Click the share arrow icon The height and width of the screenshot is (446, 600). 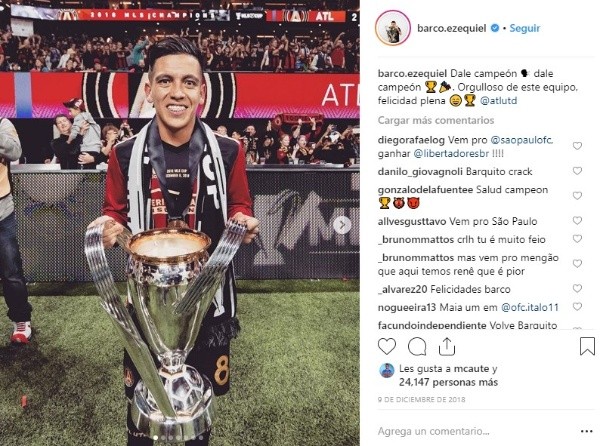tap(447, 347)
